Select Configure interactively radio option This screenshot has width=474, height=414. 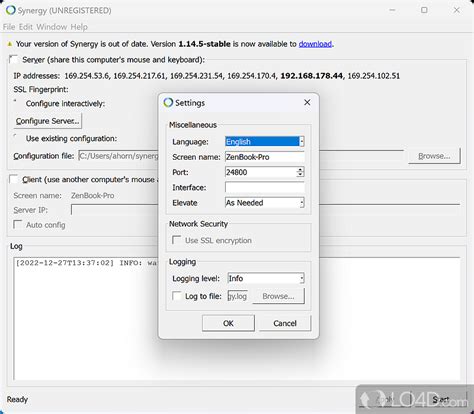15,101
